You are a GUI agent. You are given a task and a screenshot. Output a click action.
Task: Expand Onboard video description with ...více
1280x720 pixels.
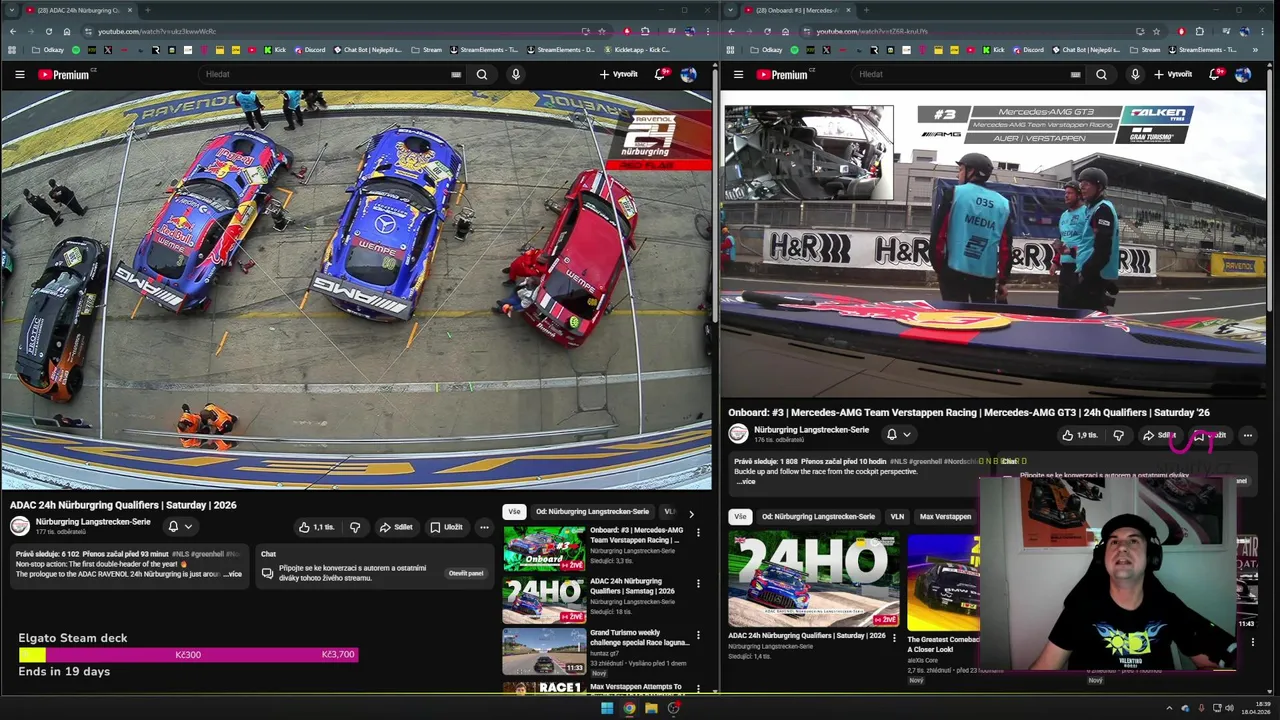[746, 481]
